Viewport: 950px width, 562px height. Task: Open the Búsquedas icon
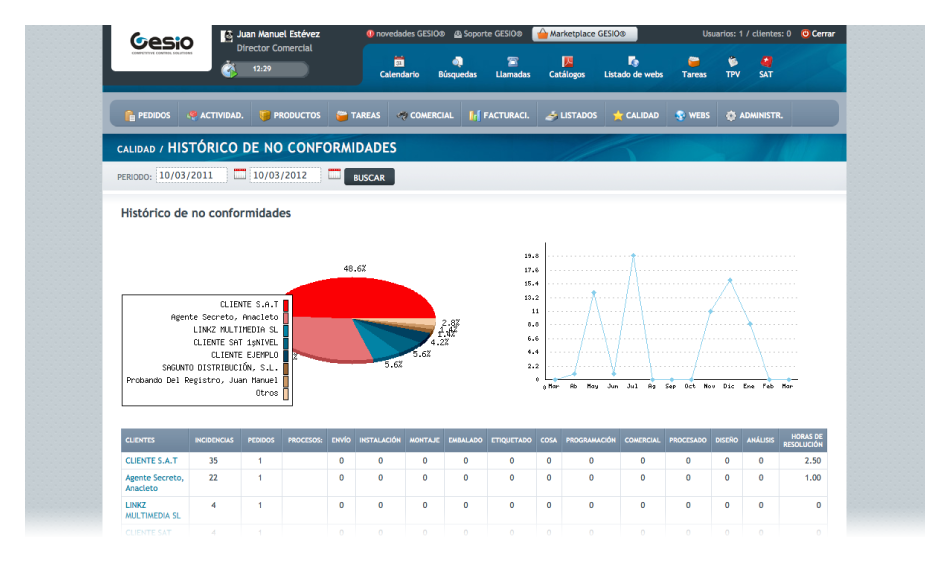click(457, 62)
